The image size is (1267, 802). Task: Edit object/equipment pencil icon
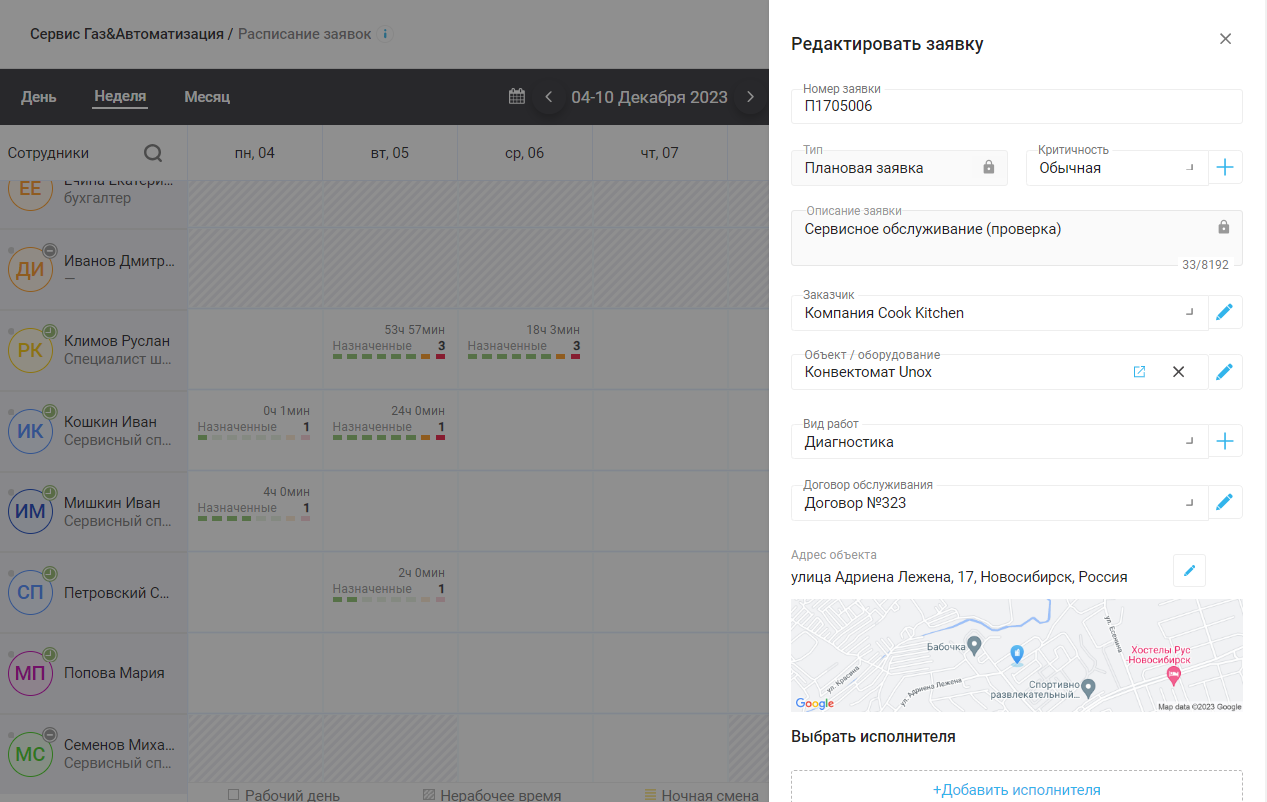(1225, 372)
